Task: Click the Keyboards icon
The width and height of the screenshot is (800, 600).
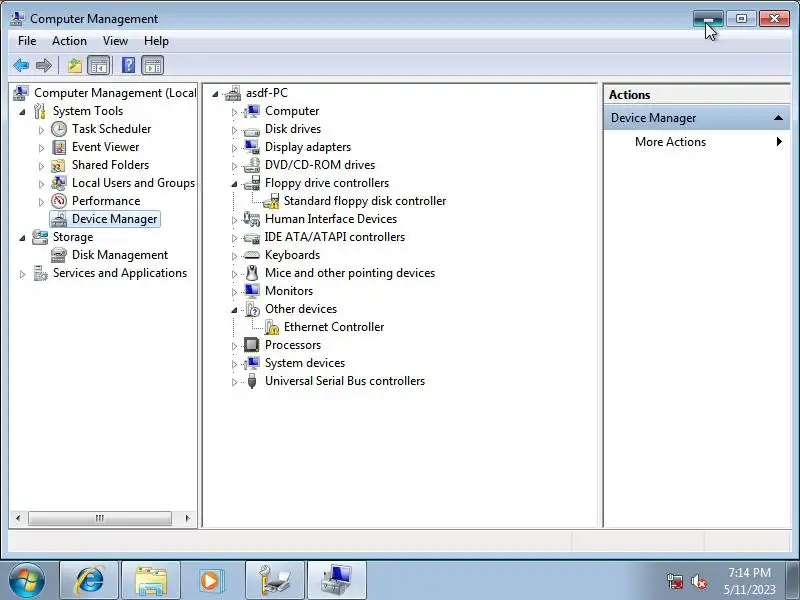Action: pos(252,255)
